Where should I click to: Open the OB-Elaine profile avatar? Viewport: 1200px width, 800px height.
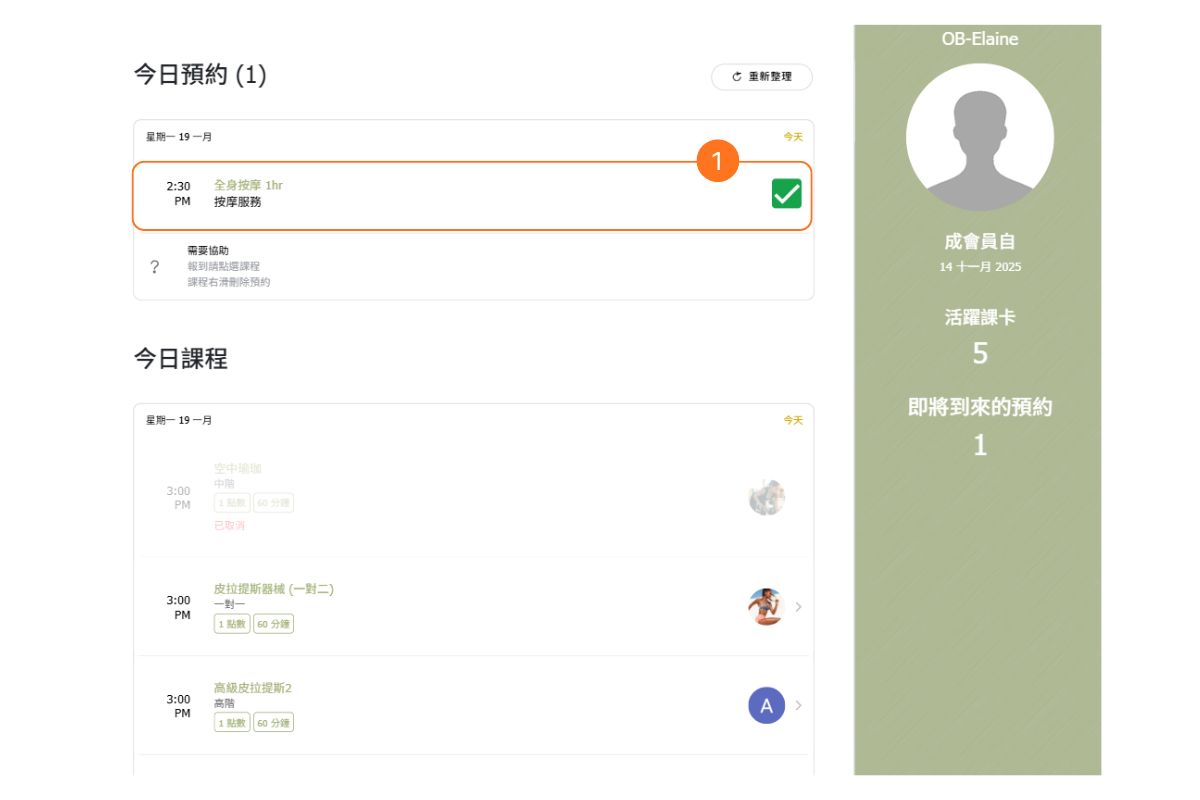pyautogui.click(x=979, y=138)
